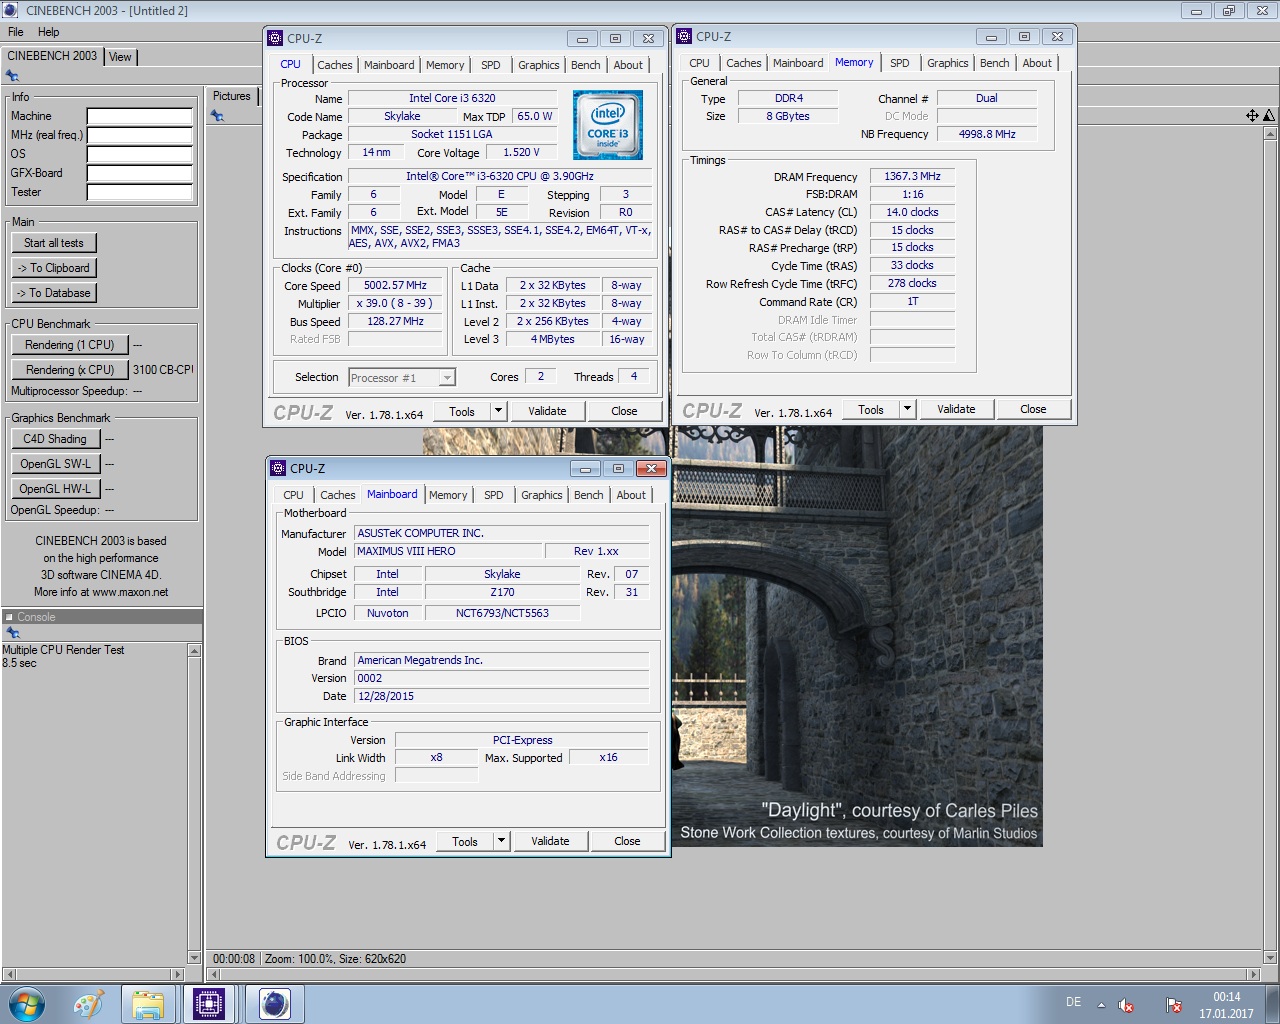Click the To Clipboard button
Screen dimensions: 1280x1024
[x=54, y=268]
